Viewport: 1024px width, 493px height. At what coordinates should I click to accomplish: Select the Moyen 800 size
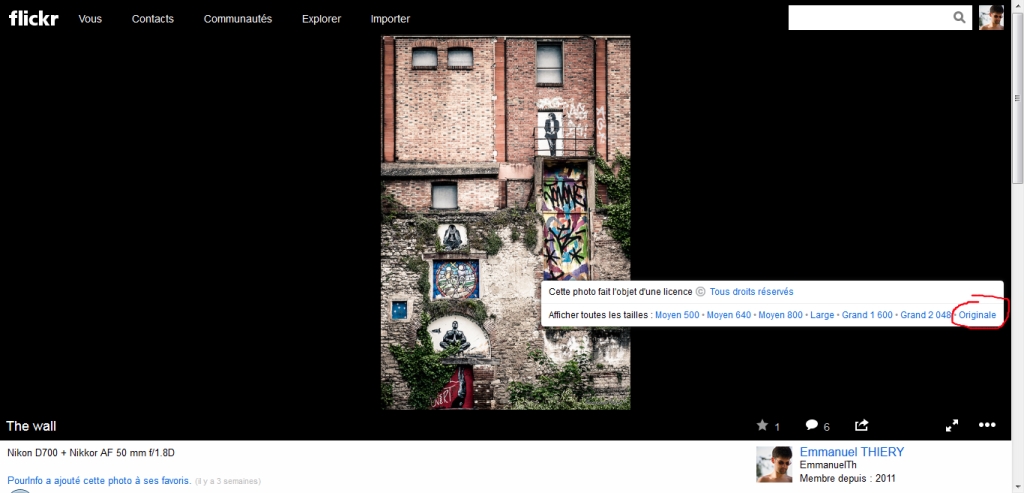(x=780, y=315)
